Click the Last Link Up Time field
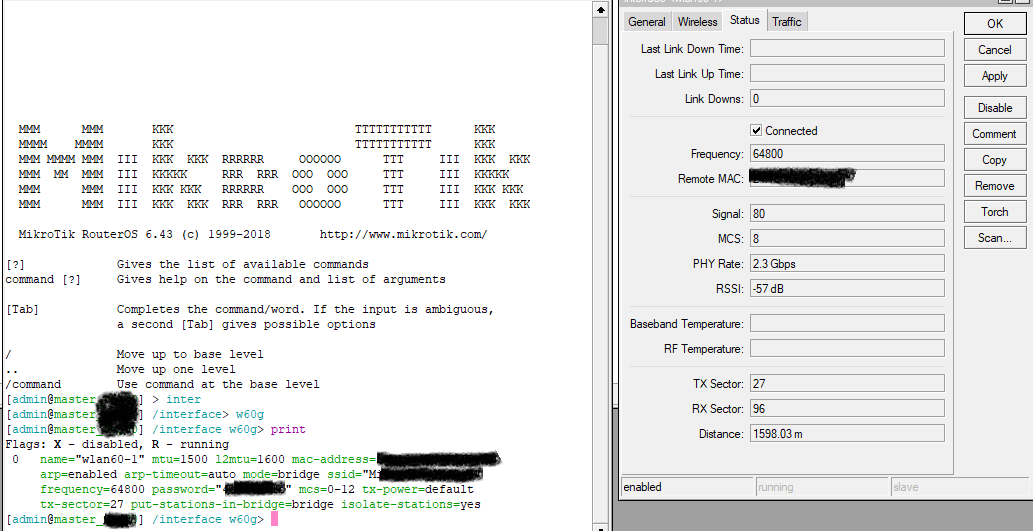The image size is (1033, 531). click(x=847, y=73)
